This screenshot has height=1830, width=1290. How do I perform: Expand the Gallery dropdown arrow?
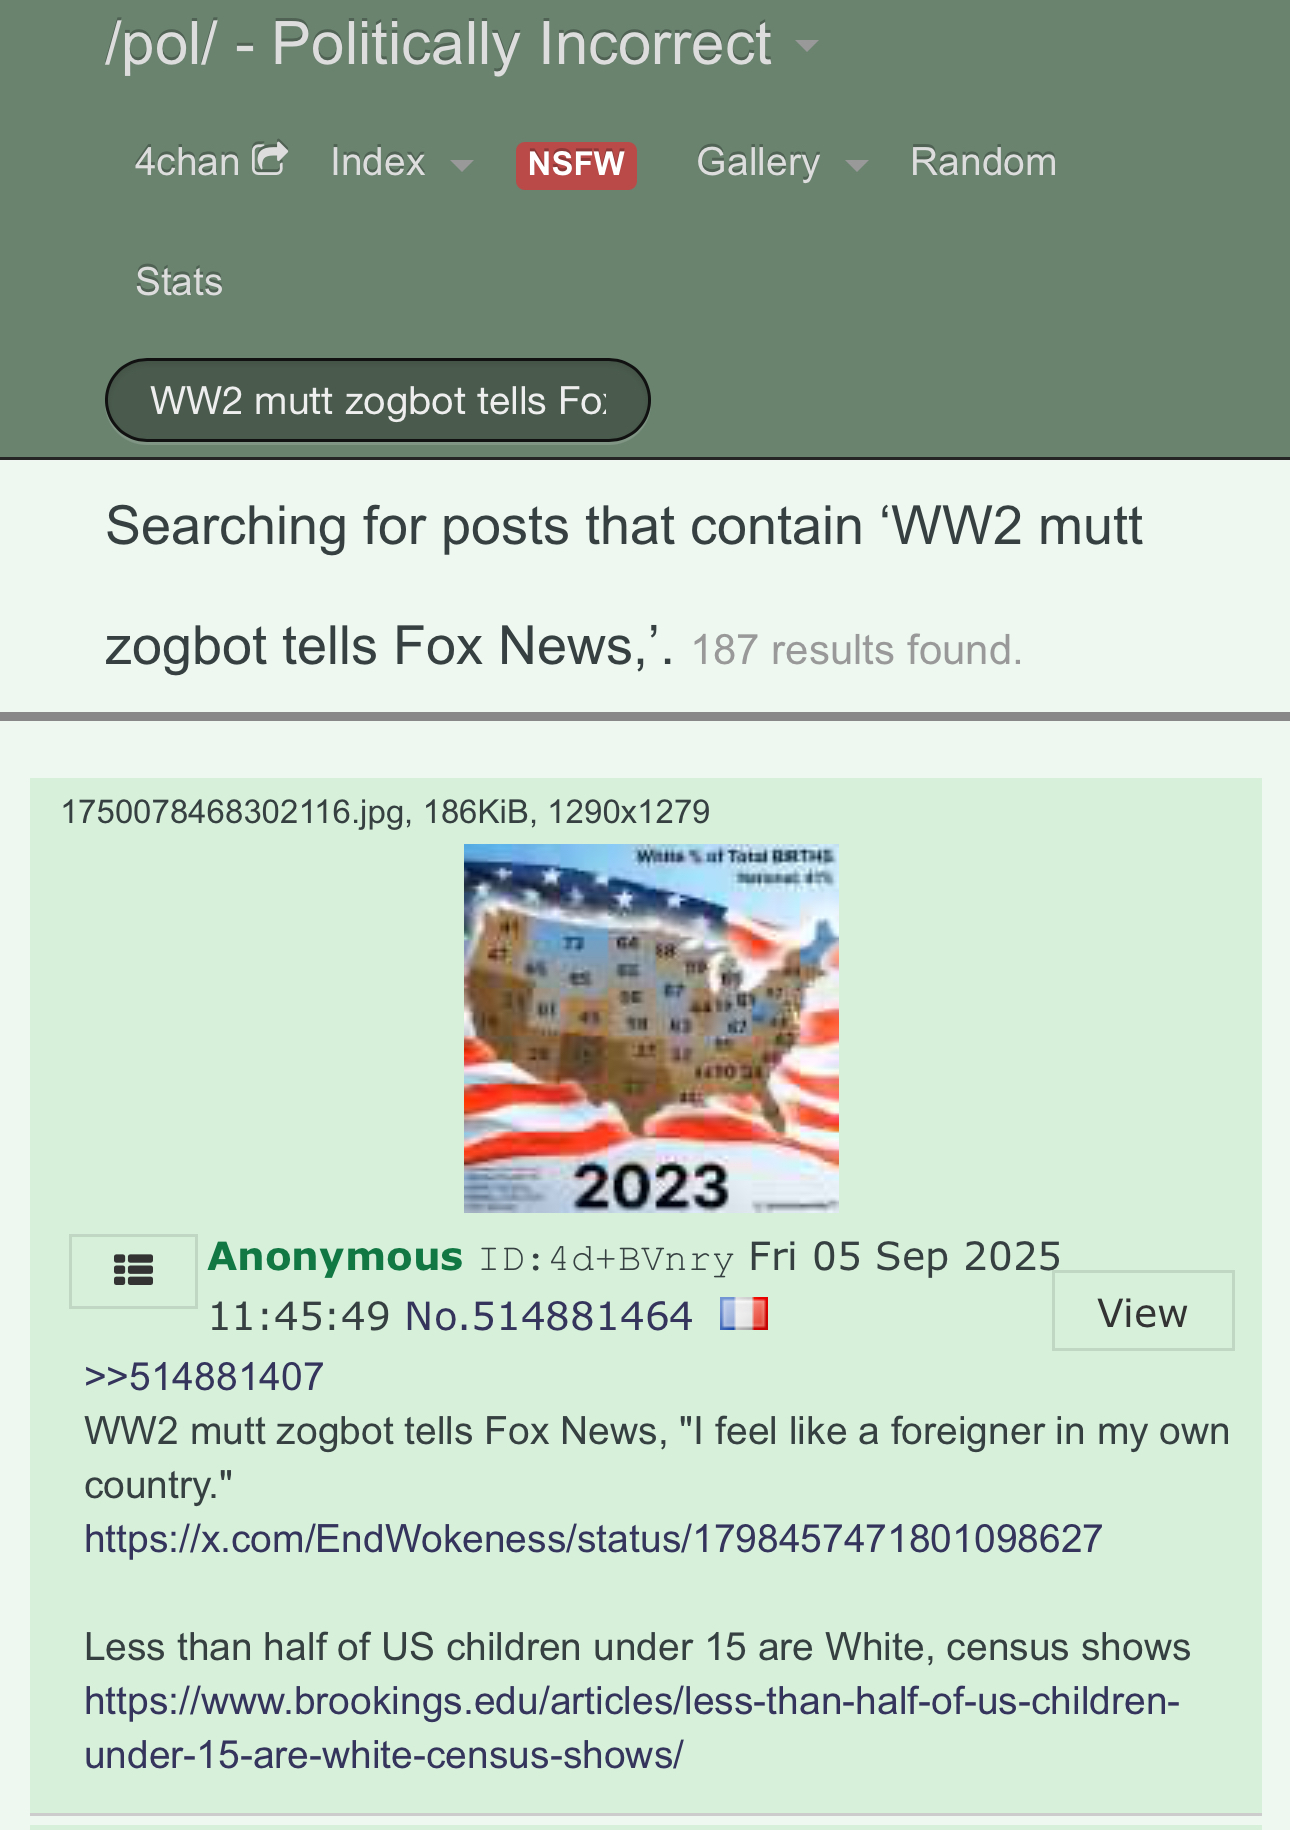856,165
